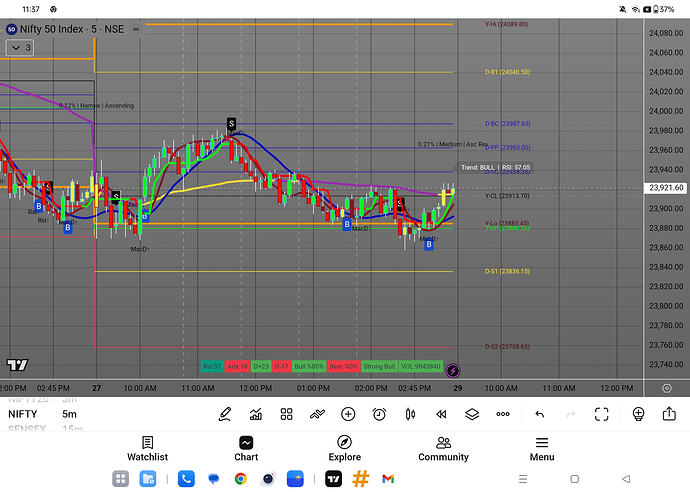690x492 pixels.
Task: Open recent apps navigation button
Action: 523,479
